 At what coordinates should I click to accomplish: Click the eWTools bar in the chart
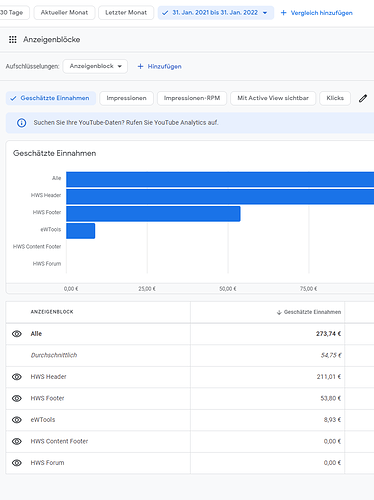click(x=81, y=231)
